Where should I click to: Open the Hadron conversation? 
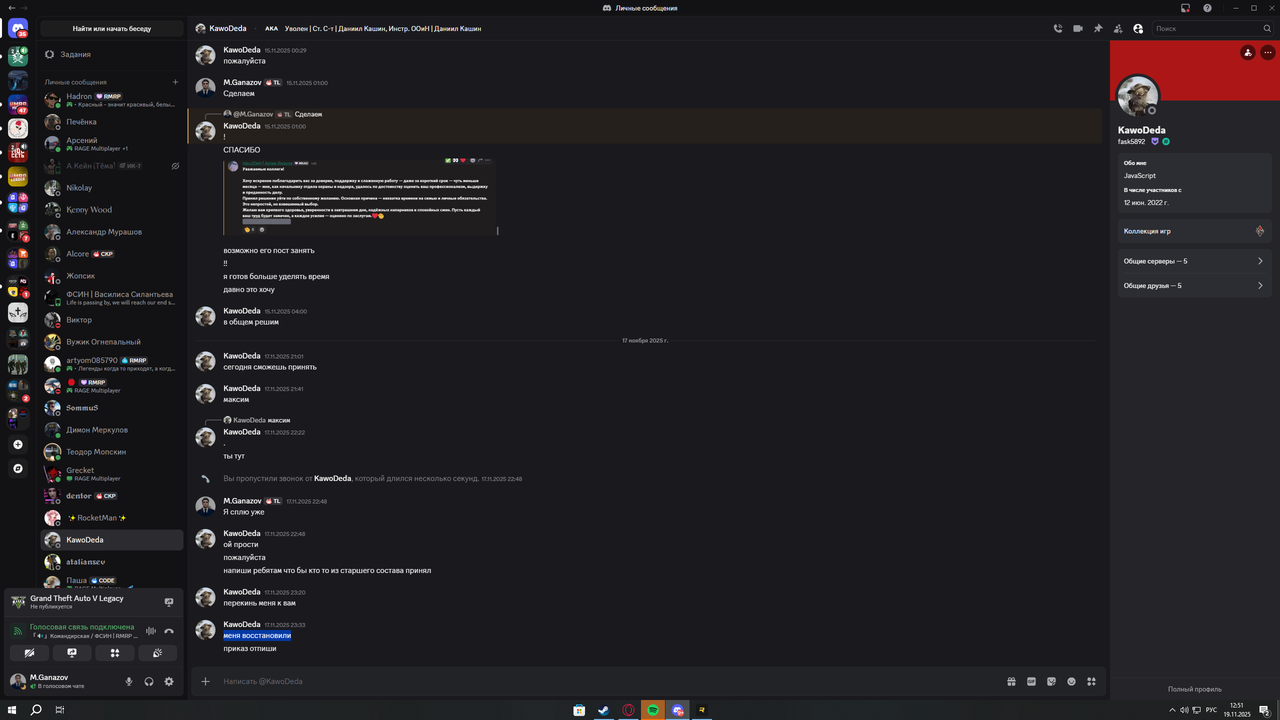pos(112,100)
